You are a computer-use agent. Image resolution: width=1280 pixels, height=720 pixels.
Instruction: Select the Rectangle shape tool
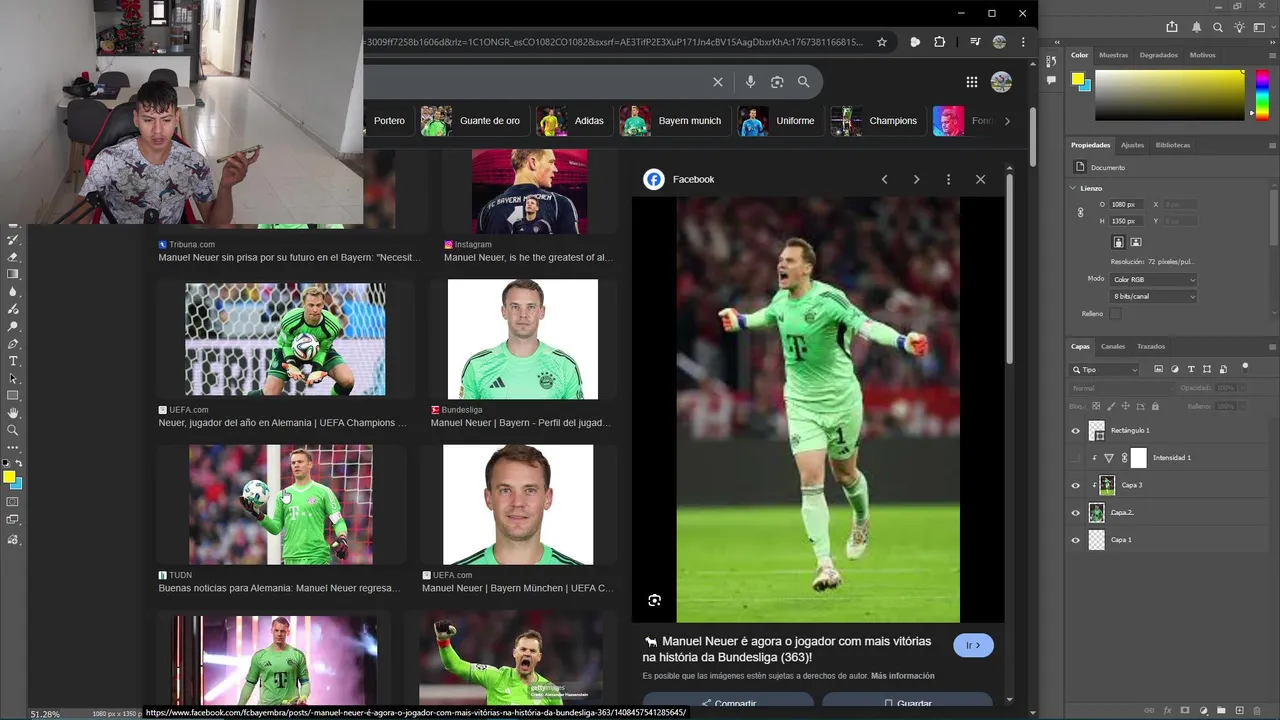pyautogui.click(x=13, y=396)
